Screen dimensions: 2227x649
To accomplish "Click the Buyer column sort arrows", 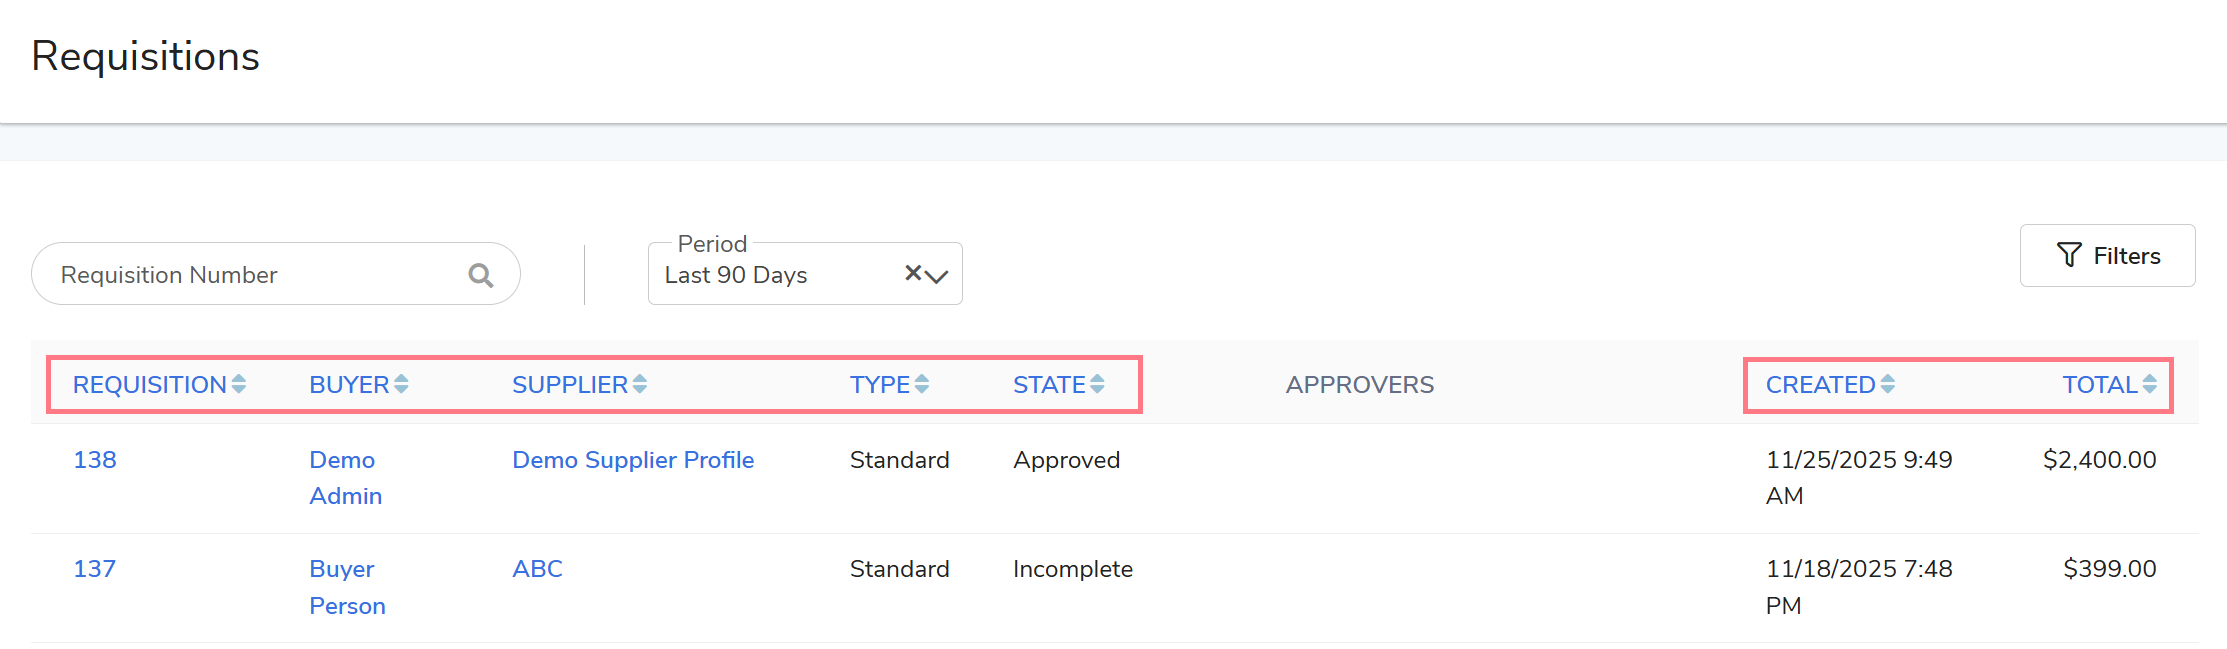I will click(401, 384).
